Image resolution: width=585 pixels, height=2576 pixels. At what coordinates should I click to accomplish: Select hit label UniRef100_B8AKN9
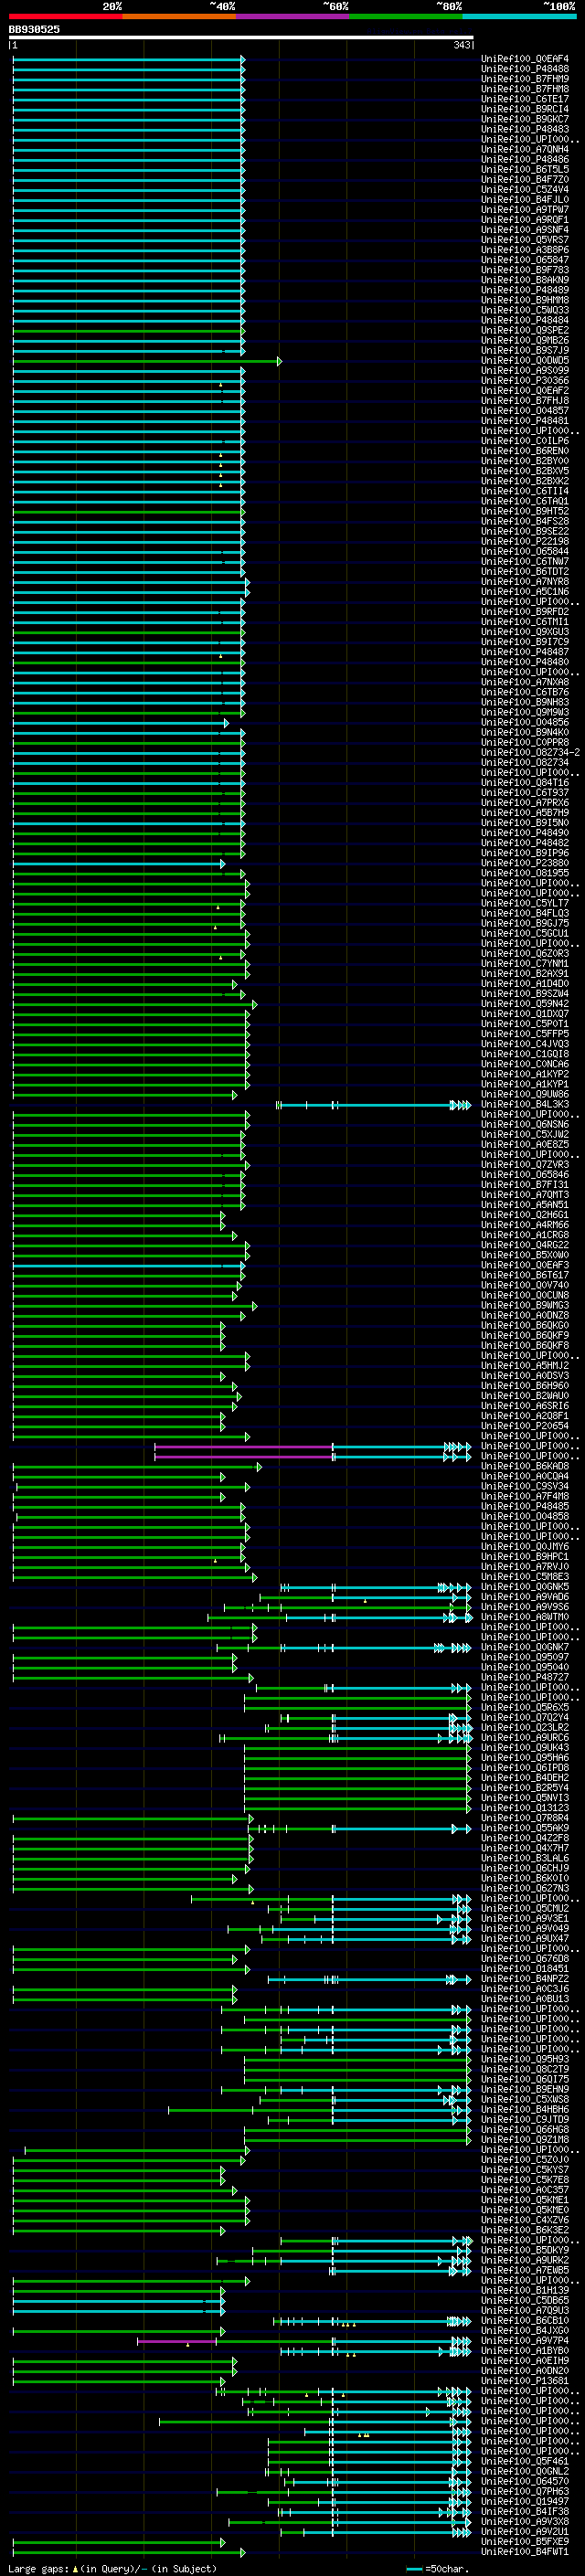525,280
